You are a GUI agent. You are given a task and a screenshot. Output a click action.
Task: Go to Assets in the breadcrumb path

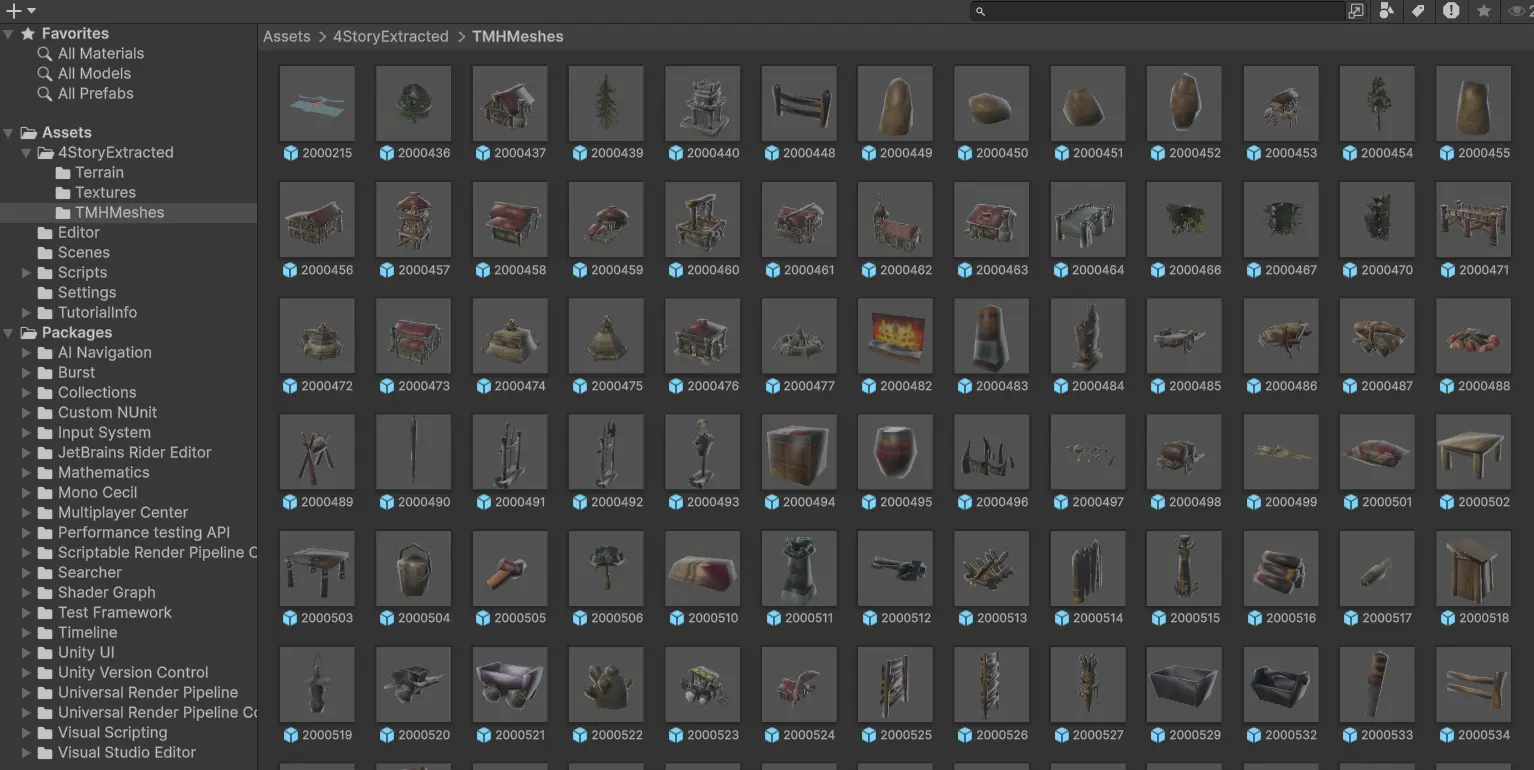287,36
